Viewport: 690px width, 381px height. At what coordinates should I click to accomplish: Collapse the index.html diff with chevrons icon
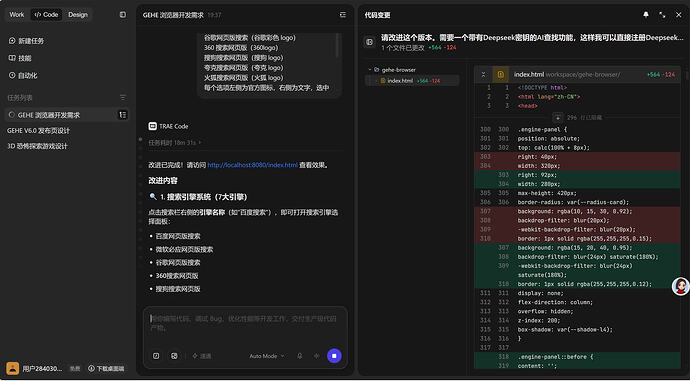click(x=484, y=75)
